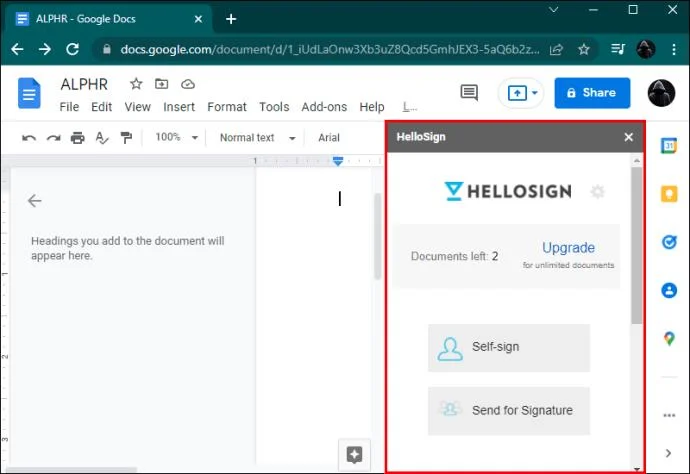This screenshot has height=474, width=690.
Task: Close the HelloSign sidebar
Action: (x=628, y=137)
